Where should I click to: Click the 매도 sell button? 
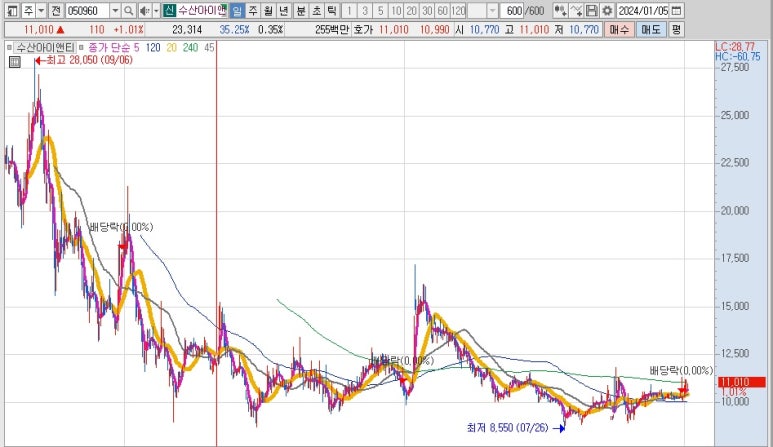[651, 30]
